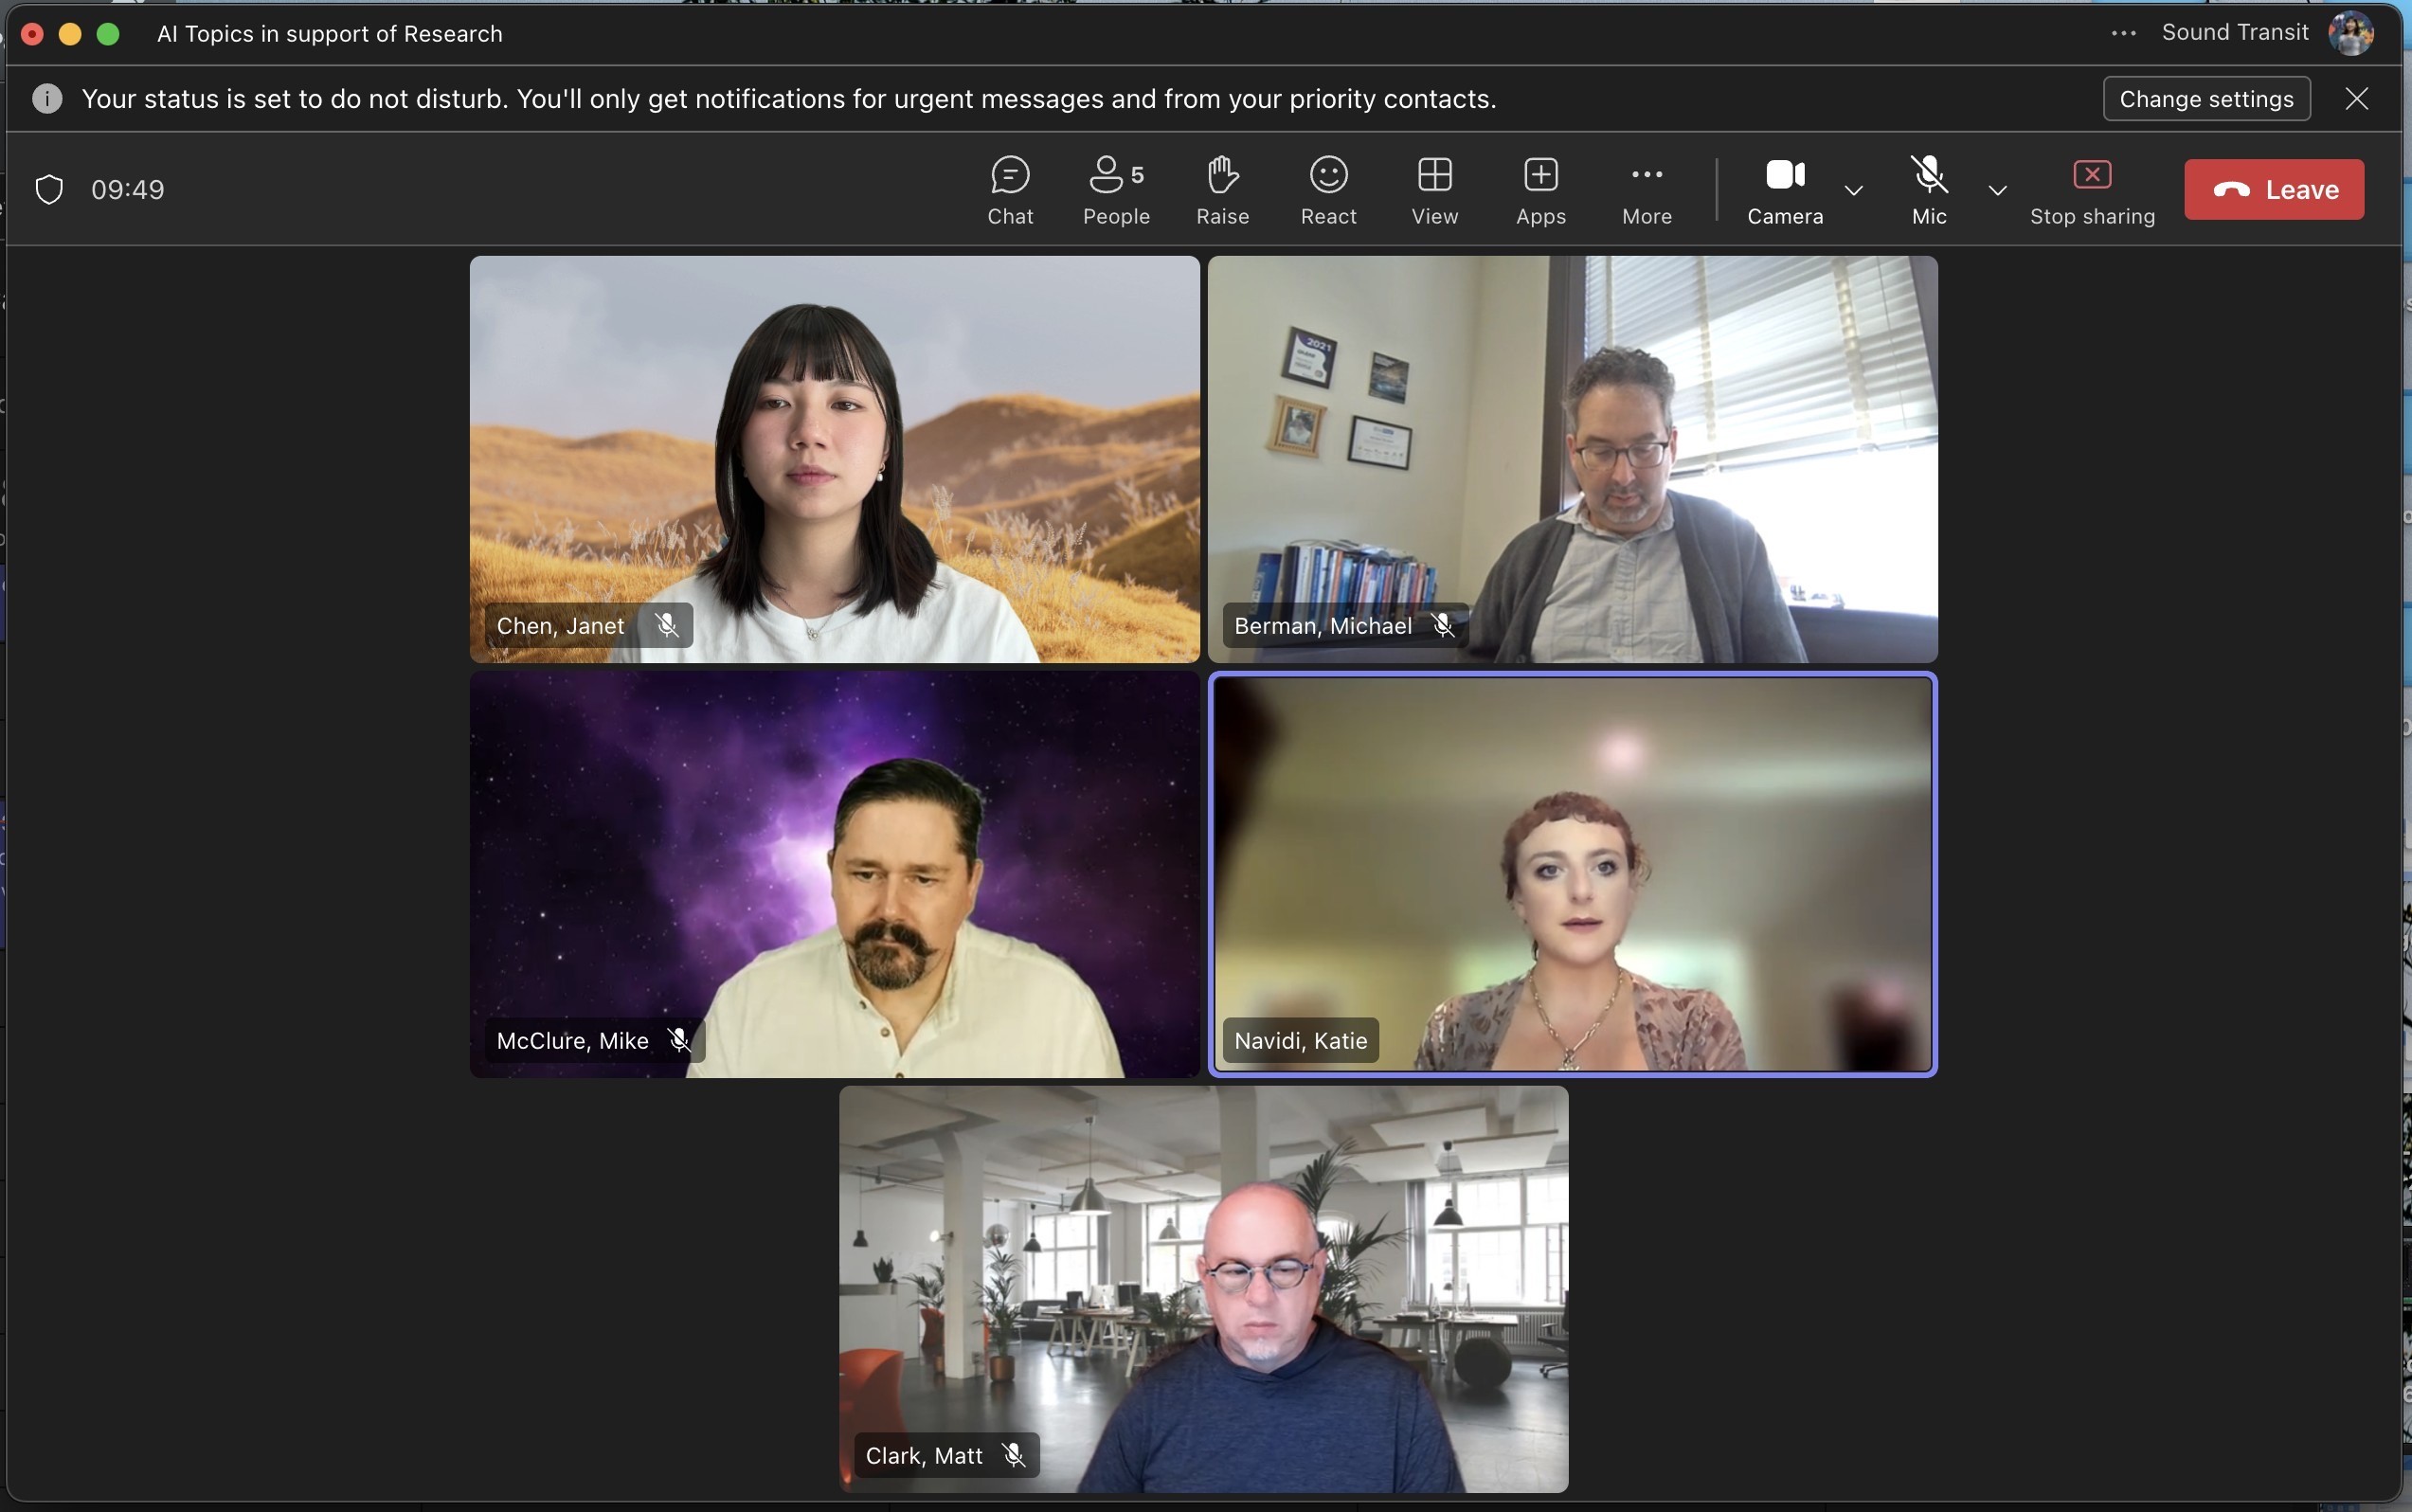Open the View layout options
The height and width of the screenshot is (1512, 2412).
[x=1434, y=190]
